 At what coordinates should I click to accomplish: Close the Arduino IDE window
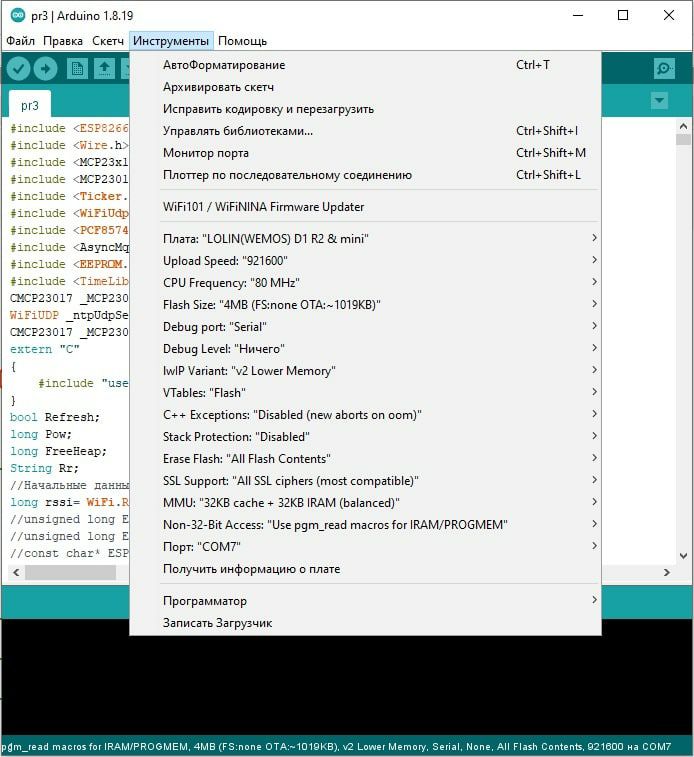(x=669, y=15)
